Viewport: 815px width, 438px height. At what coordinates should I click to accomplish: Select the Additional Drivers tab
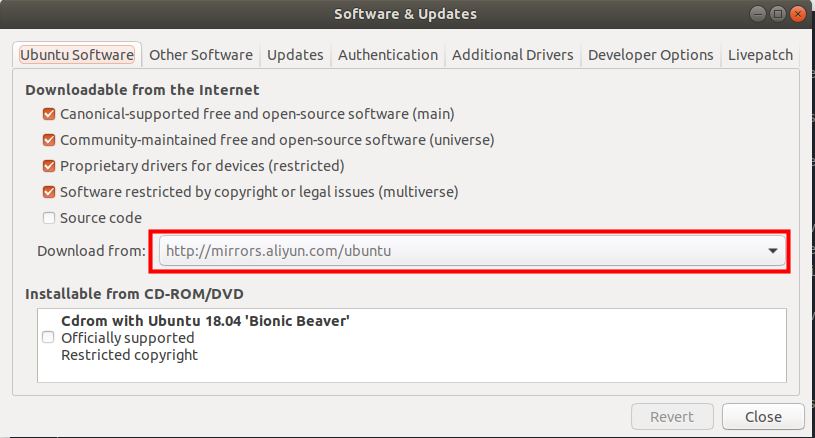[x=512, y=55]
